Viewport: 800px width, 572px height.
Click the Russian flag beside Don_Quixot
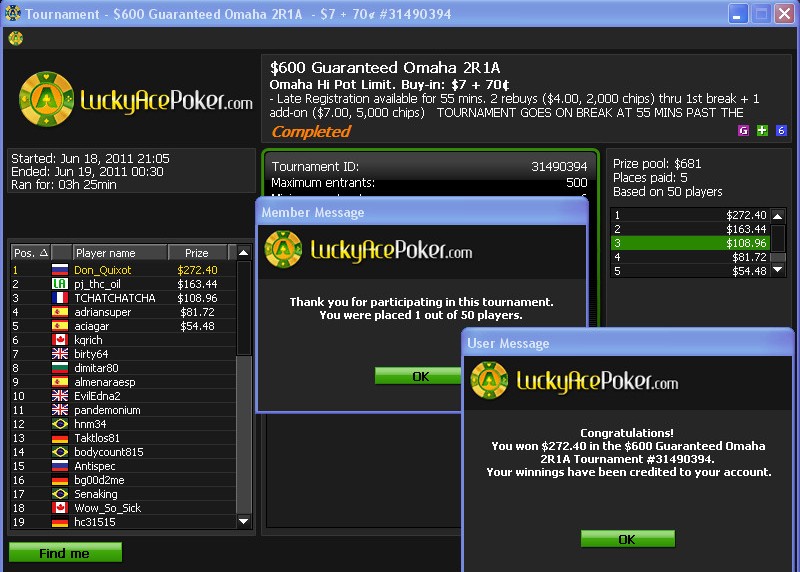tap(60, 270)
